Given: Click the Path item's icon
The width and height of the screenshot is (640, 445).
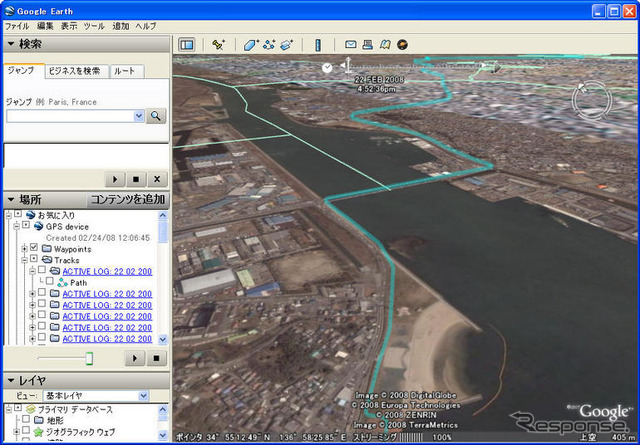Looking at the screenshot, I should coord(62,282).
